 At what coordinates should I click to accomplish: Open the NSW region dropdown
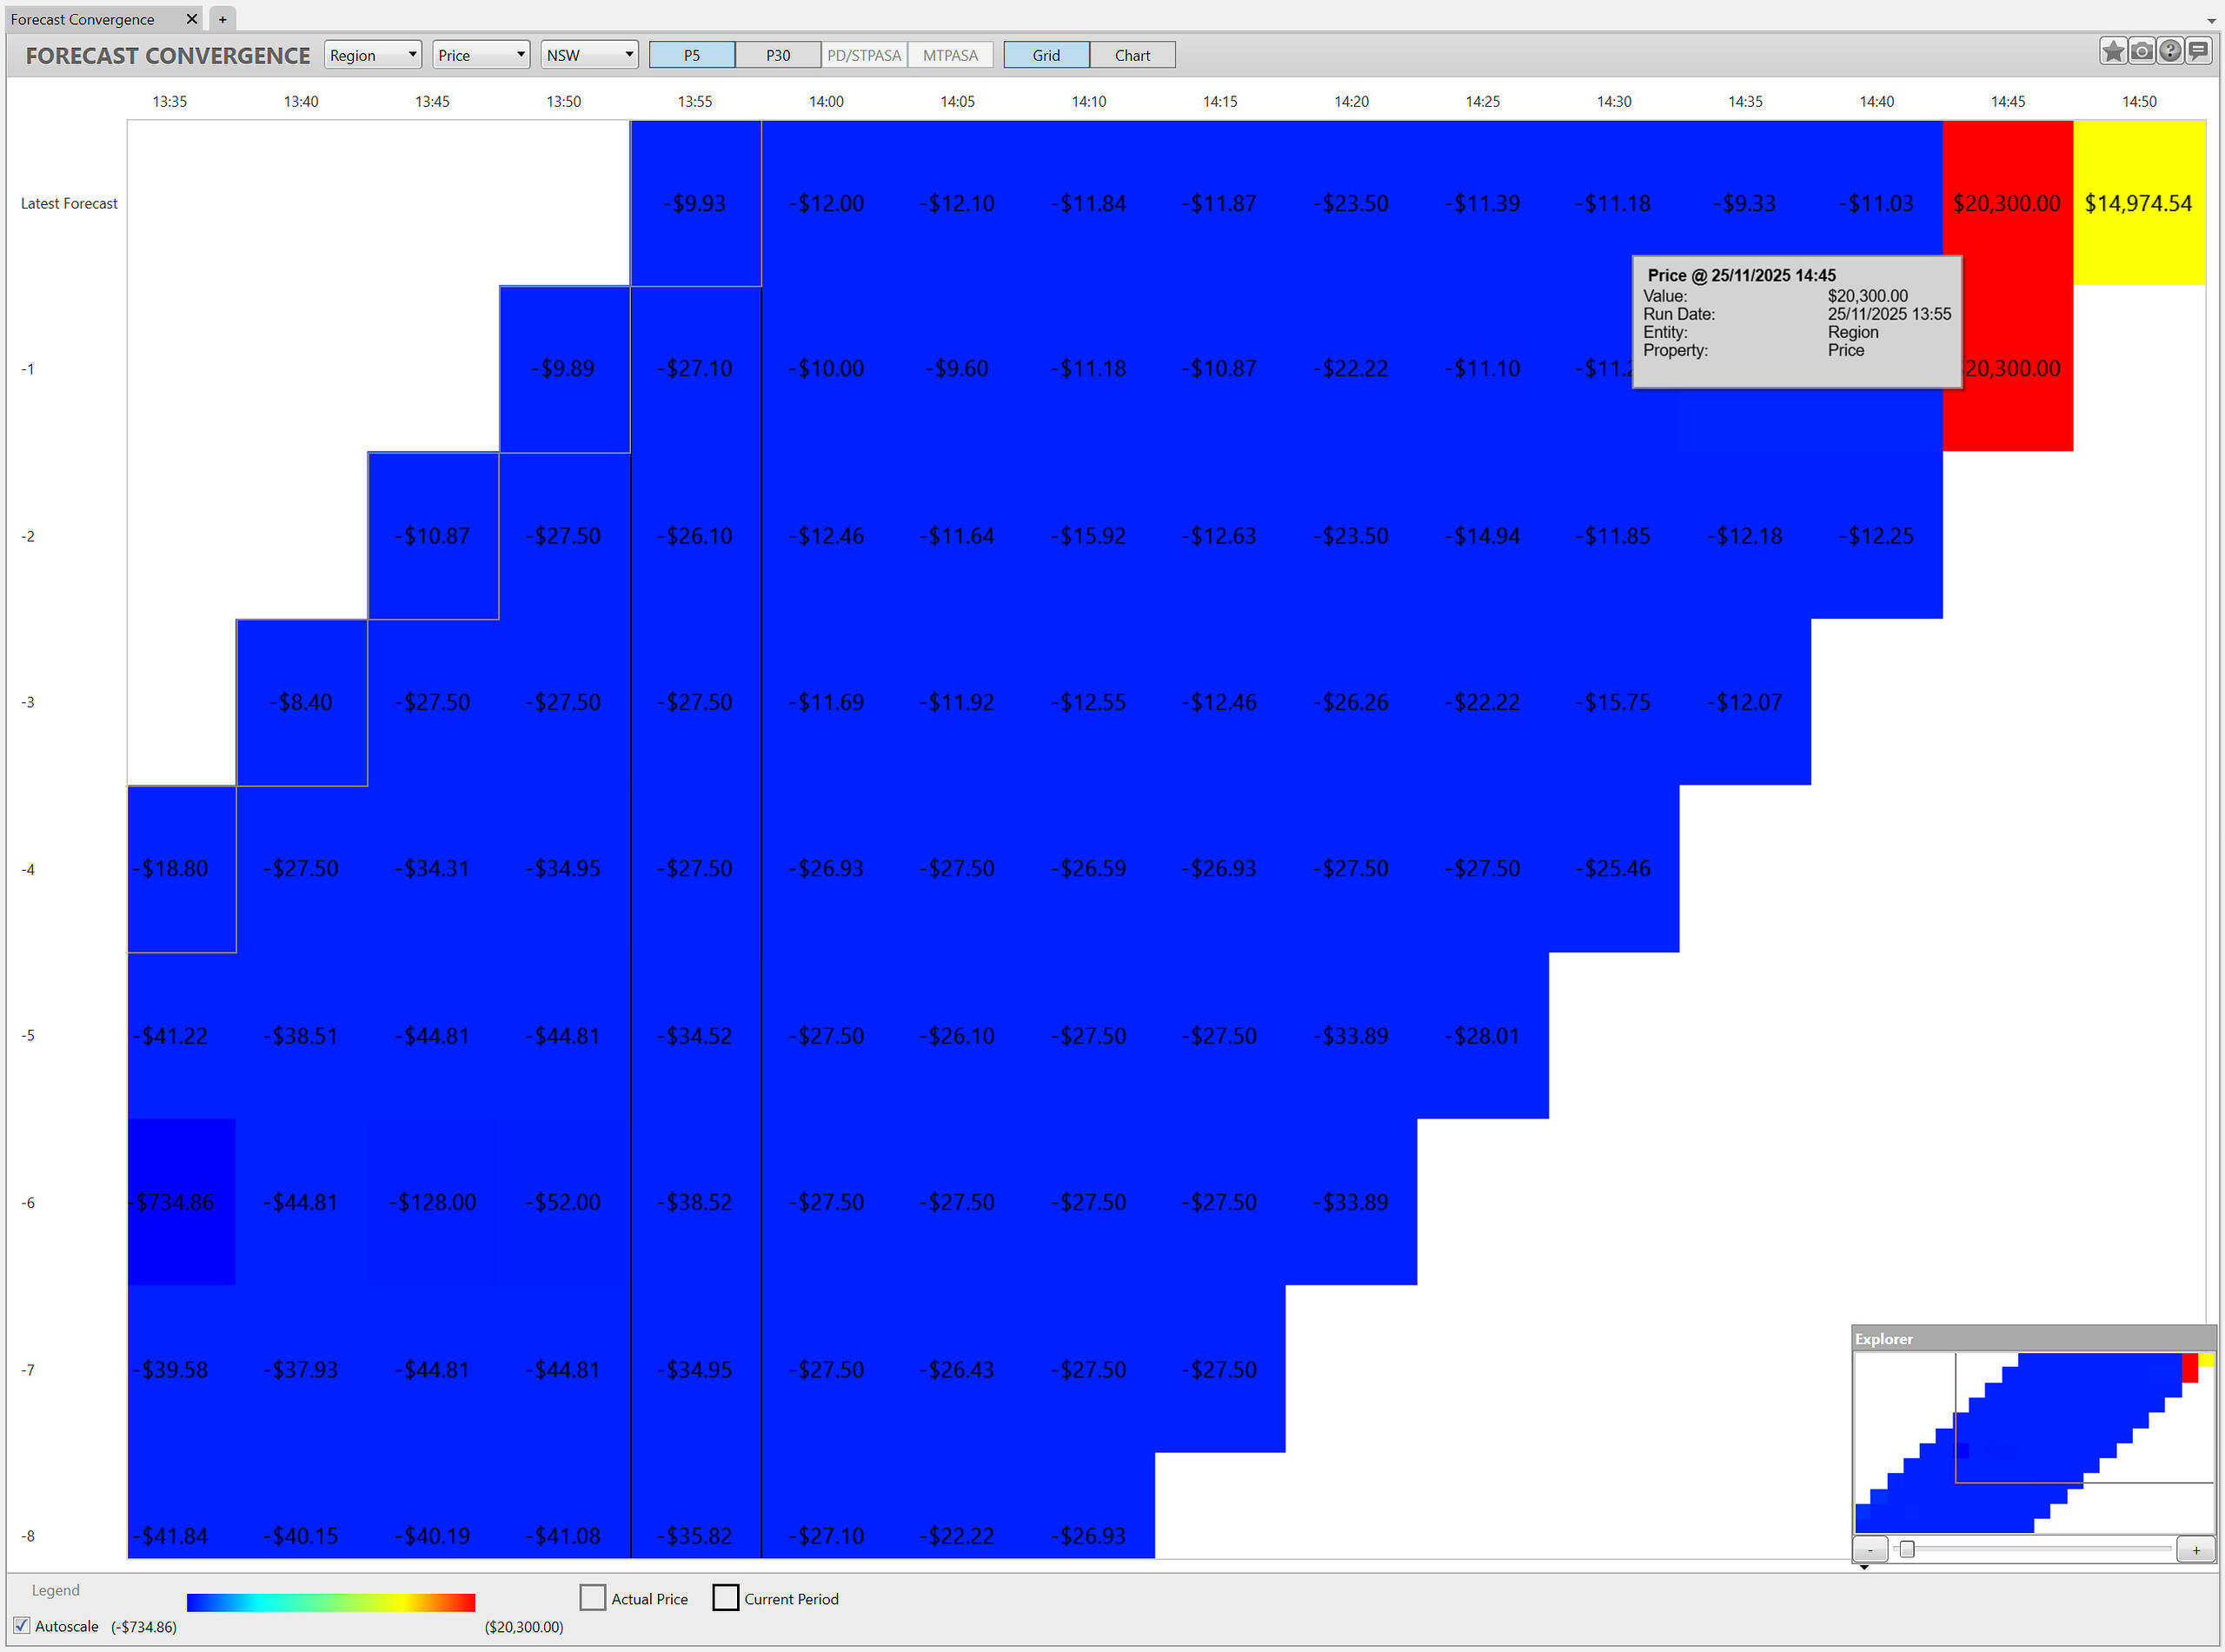(x=589, y=55)
